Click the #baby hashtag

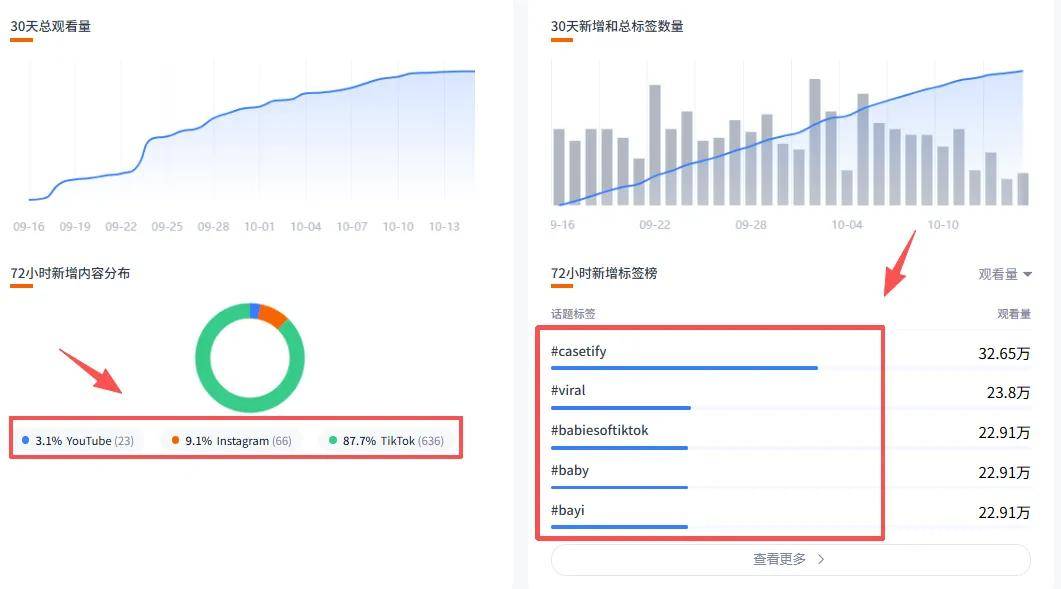569,471
